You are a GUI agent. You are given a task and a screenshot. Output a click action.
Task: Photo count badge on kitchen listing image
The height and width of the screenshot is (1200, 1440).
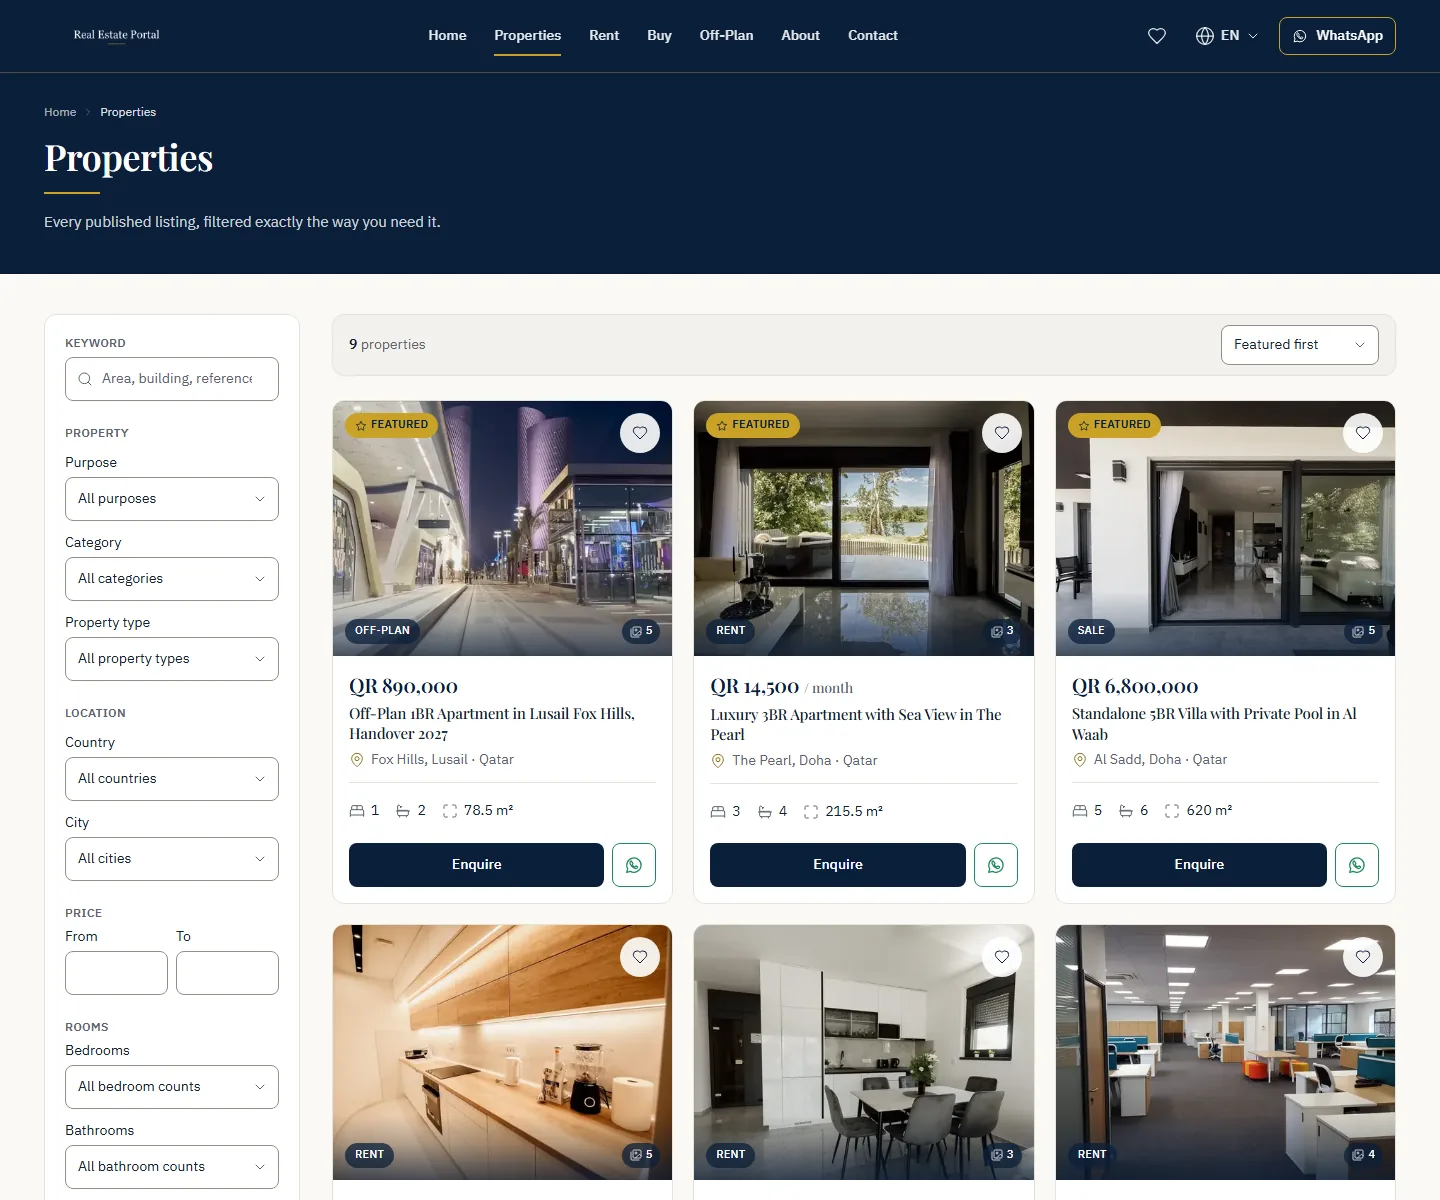click(x=641, y=1155)
